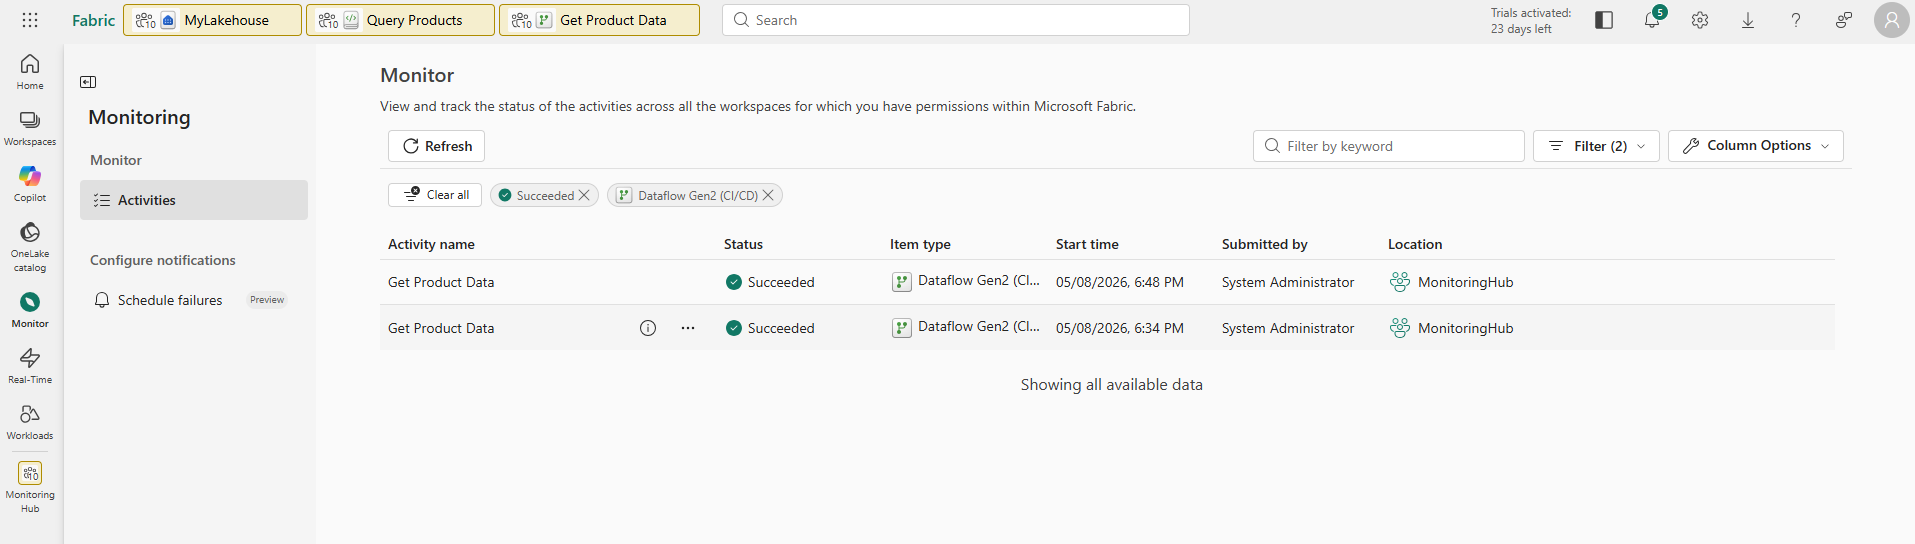
Task: Open more options for 6:34 PM run
Action: 688,328
